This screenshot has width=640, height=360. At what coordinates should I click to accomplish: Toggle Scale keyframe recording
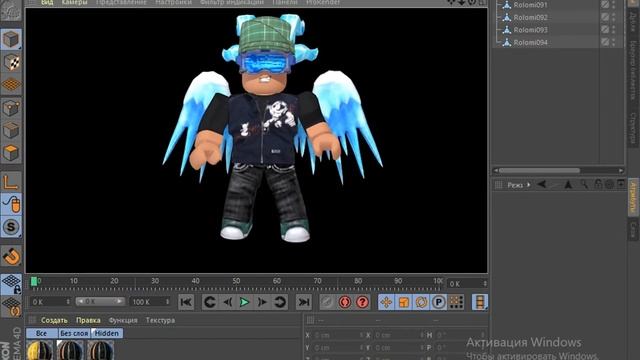coord(404,302)
